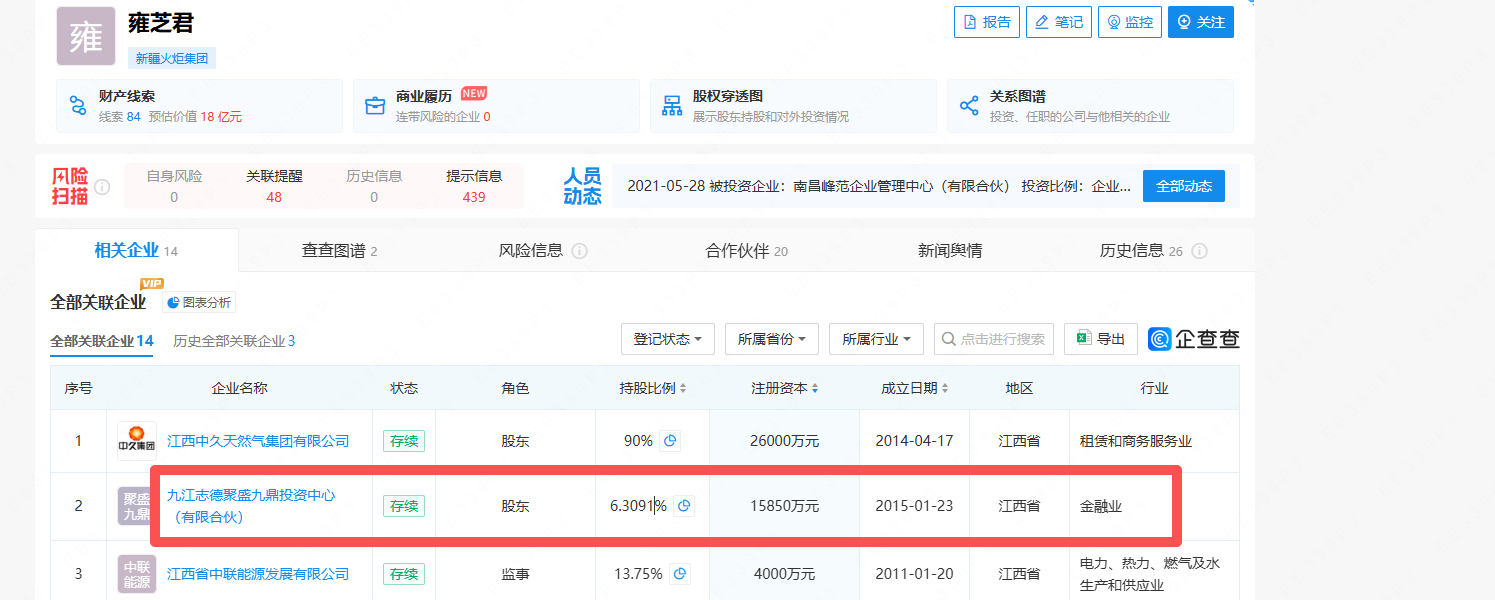Switch to the 查查图谱 tab
Screen dimensions: 1495x600
(340, 251)
